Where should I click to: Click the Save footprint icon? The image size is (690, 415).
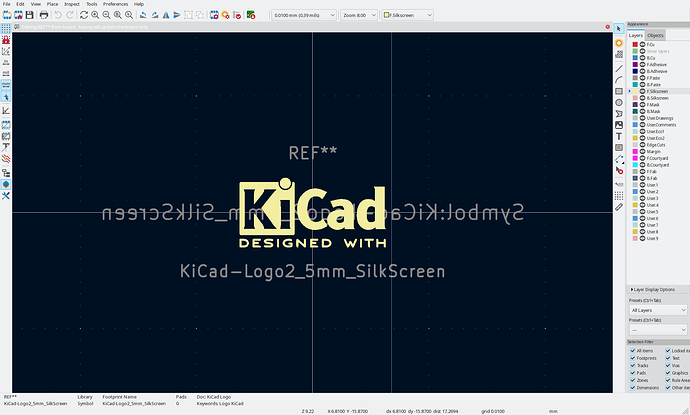[29, 15]
